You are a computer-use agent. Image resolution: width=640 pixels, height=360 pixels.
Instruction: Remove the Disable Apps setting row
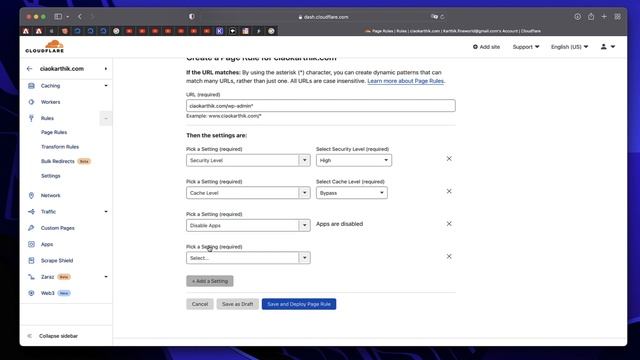coord(449,224)
